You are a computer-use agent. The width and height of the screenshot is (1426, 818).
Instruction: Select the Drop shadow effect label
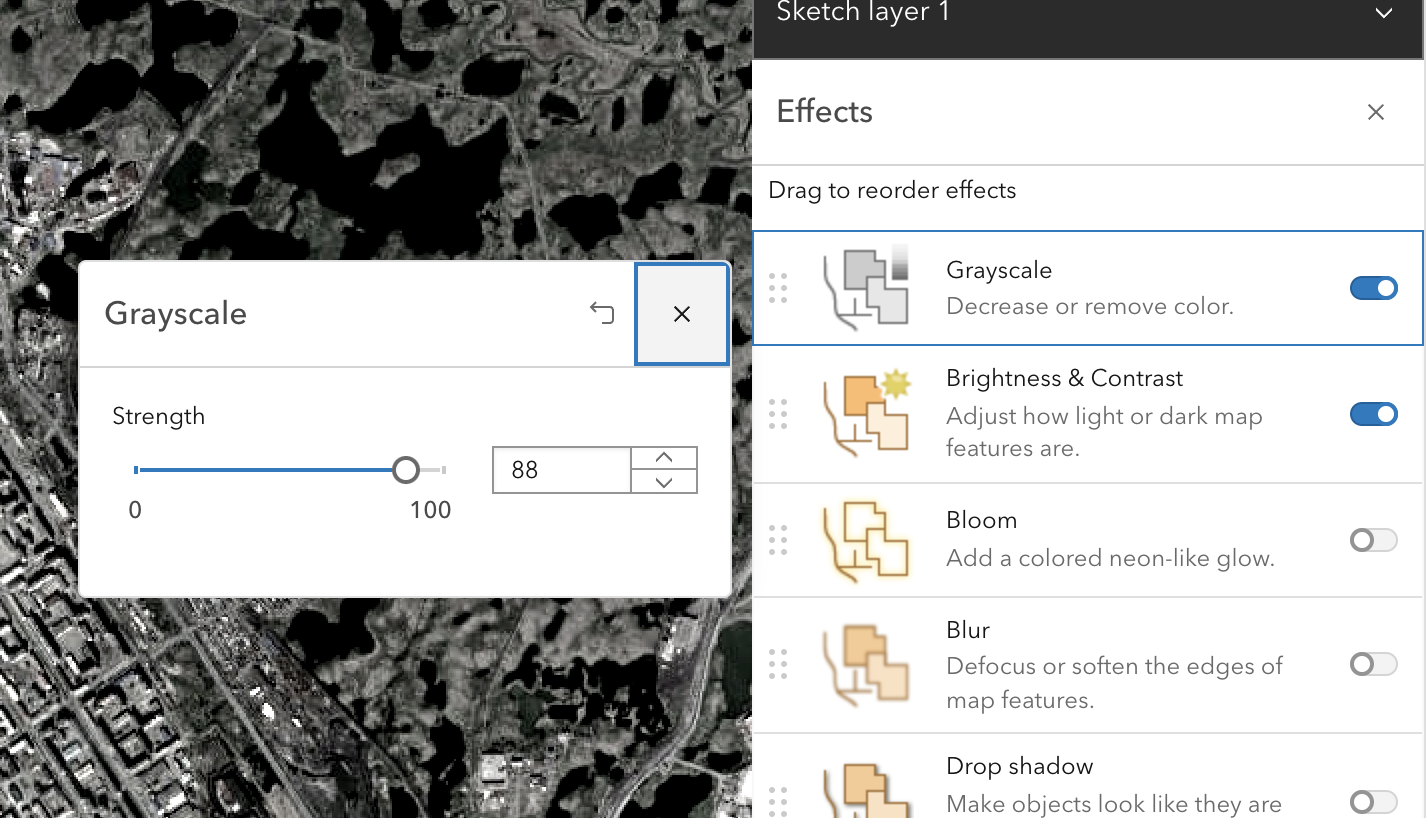click(x=1020, y=766)
